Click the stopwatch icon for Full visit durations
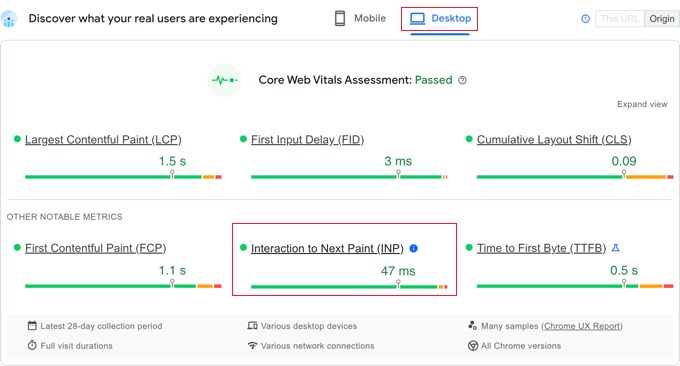 click(x=32, y=346)
